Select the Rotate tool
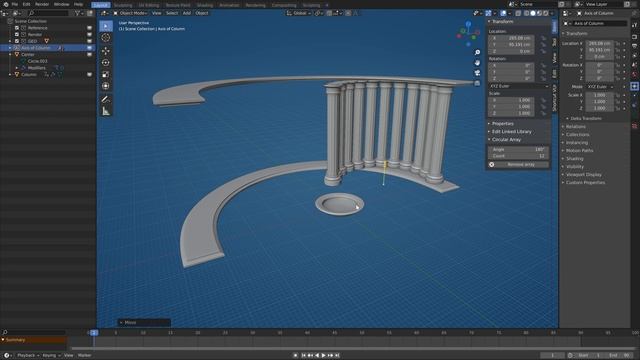Viewport: 640px width, 360px height. 106,63
